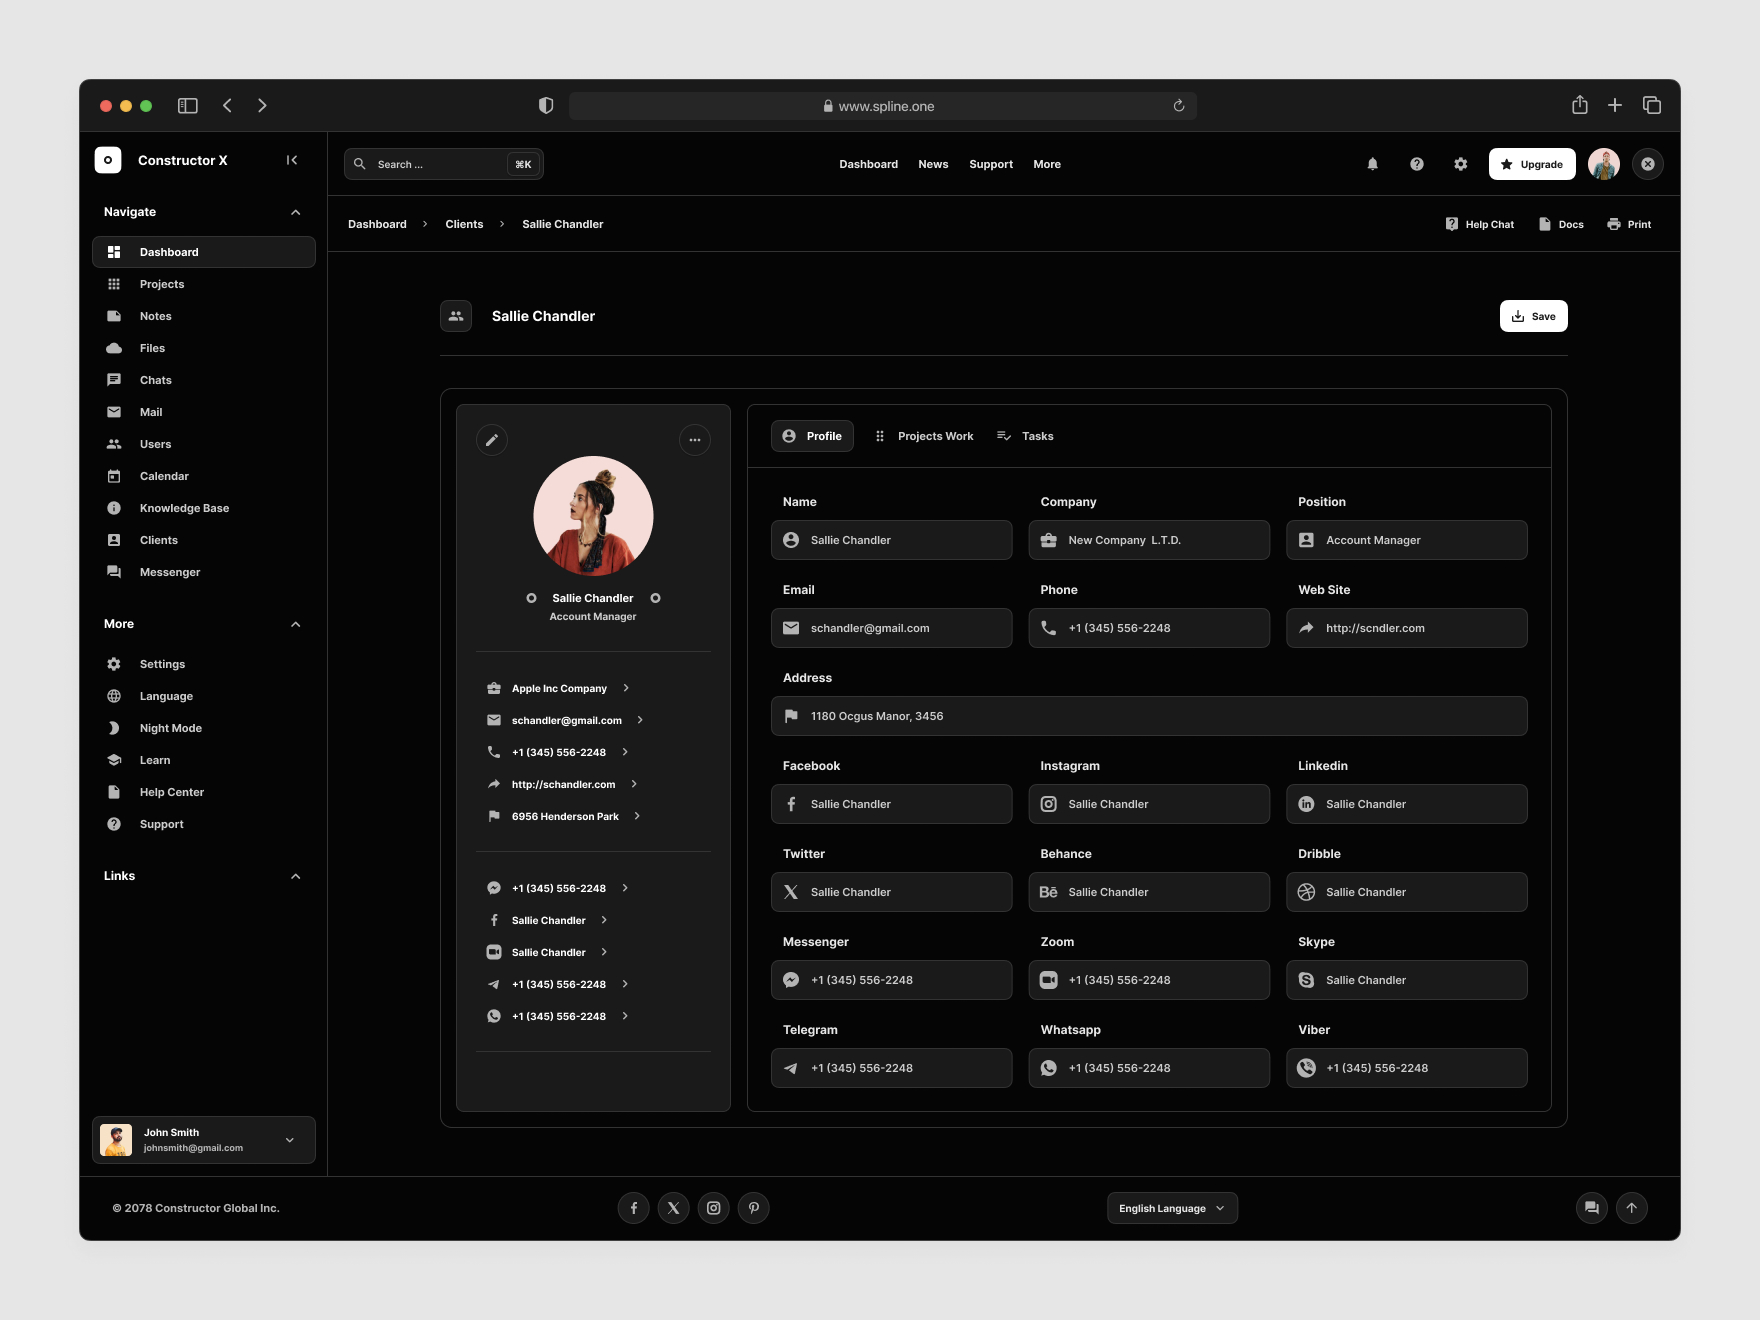The height and width of the screenshot is (1320, 1760).
Task: Click the browser sidebar toggle icon
Action: click(x=188, y=105)
